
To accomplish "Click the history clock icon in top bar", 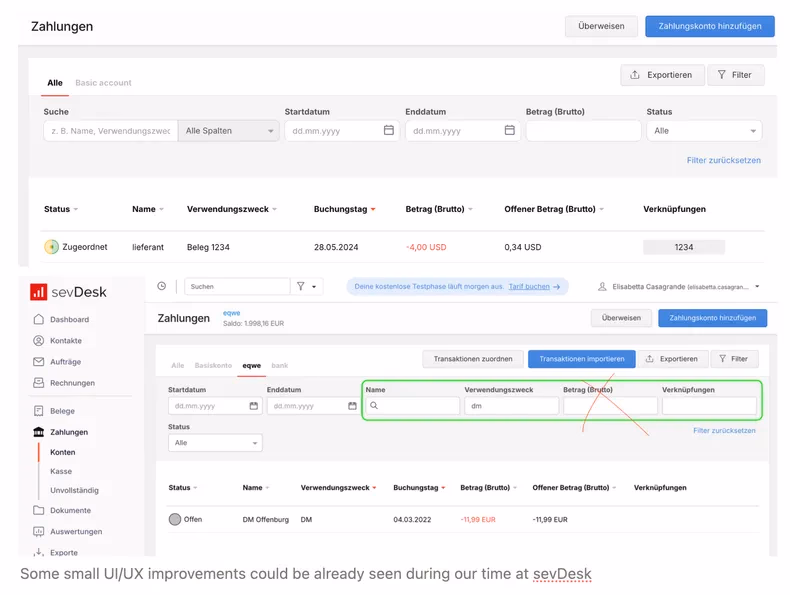I will click(161, 286).
